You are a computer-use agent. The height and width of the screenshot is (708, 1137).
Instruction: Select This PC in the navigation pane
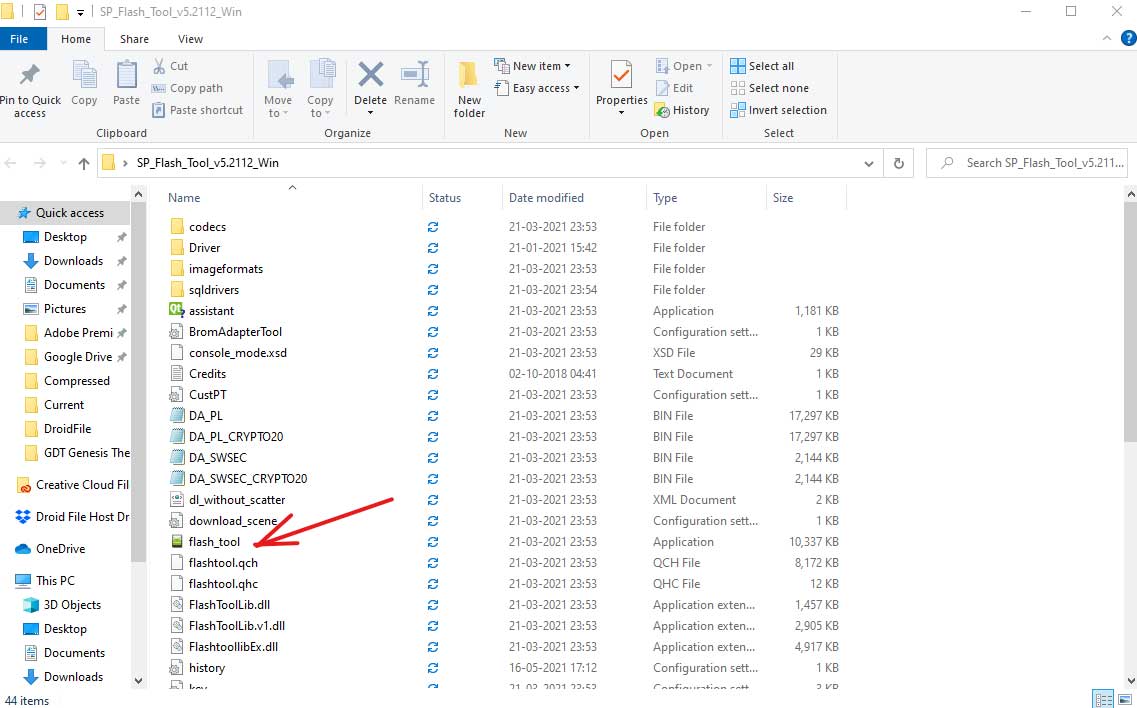coord(55,580)
